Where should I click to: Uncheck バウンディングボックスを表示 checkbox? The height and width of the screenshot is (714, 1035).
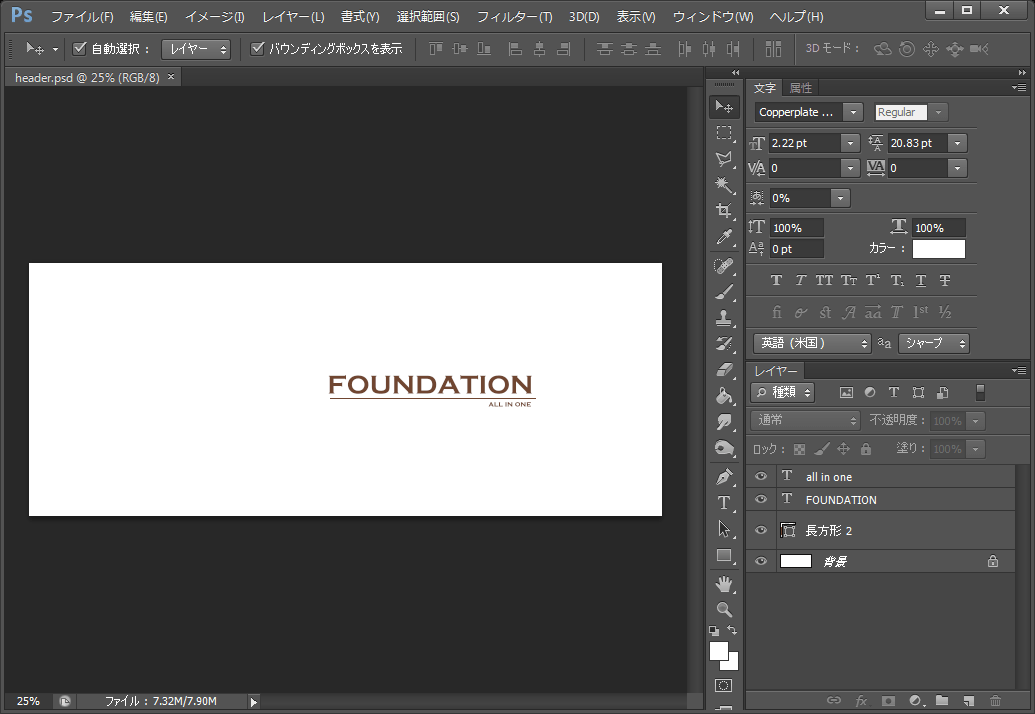click(x=257, y=48)
